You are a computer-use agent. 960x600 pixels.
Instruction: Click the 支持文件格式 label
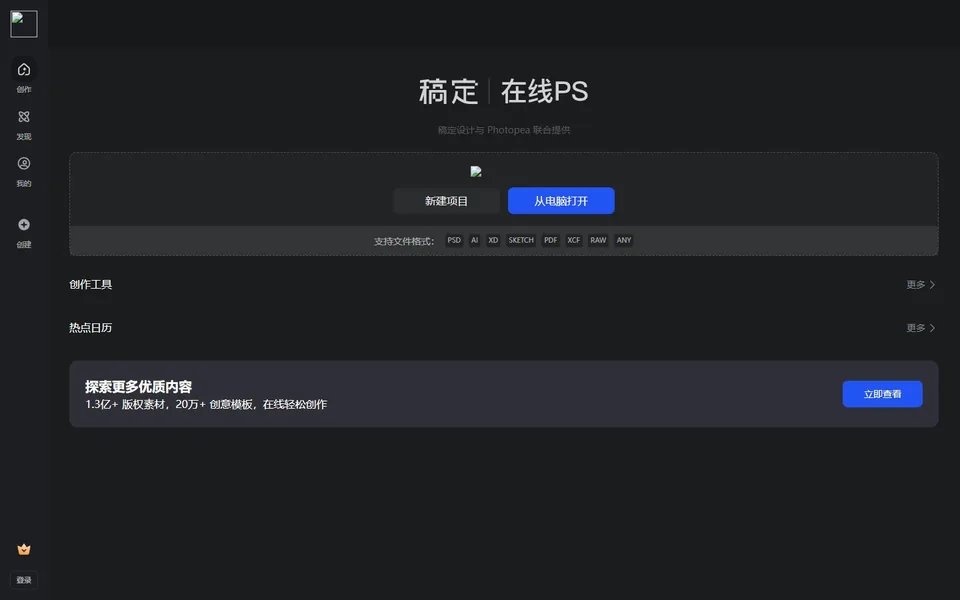(x=404, y=241)
